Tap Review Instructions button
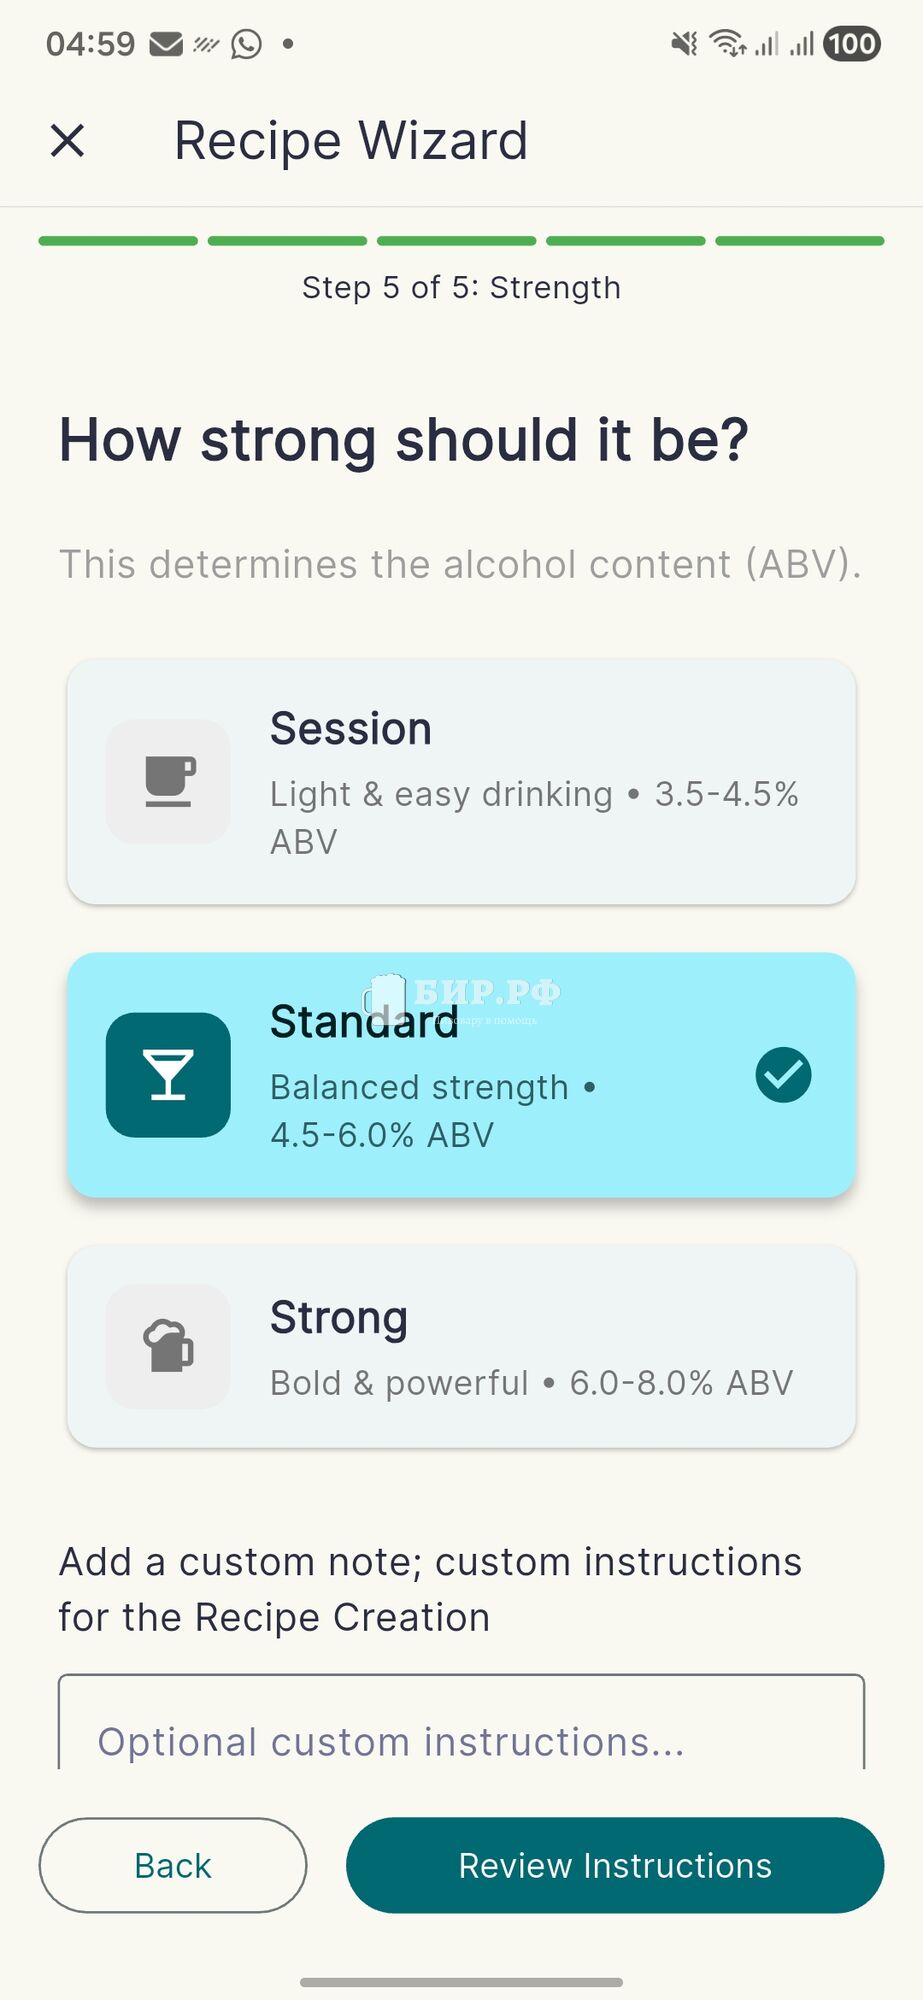923x2000 pixels. (615, 1865)
